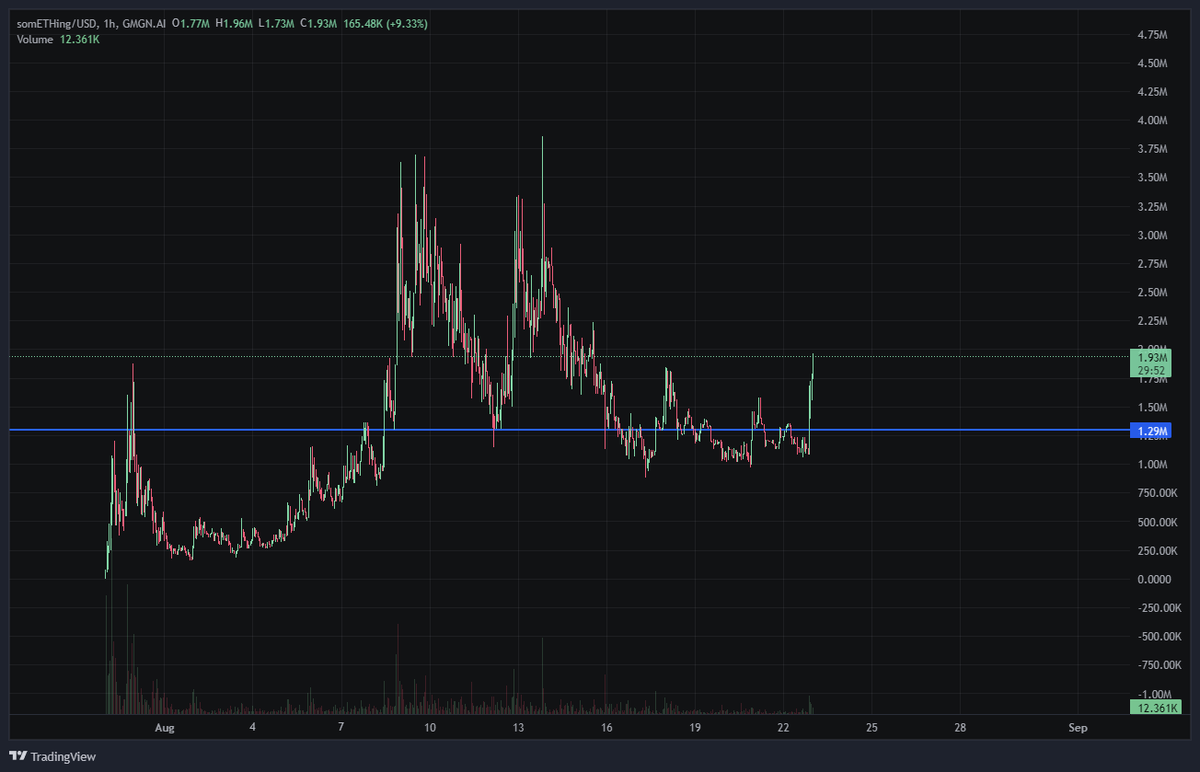Image resolution: width=1200 pixels, height=772 pixels.
Task: Click the 2.25M price axis label
Action: point(1153,322)
